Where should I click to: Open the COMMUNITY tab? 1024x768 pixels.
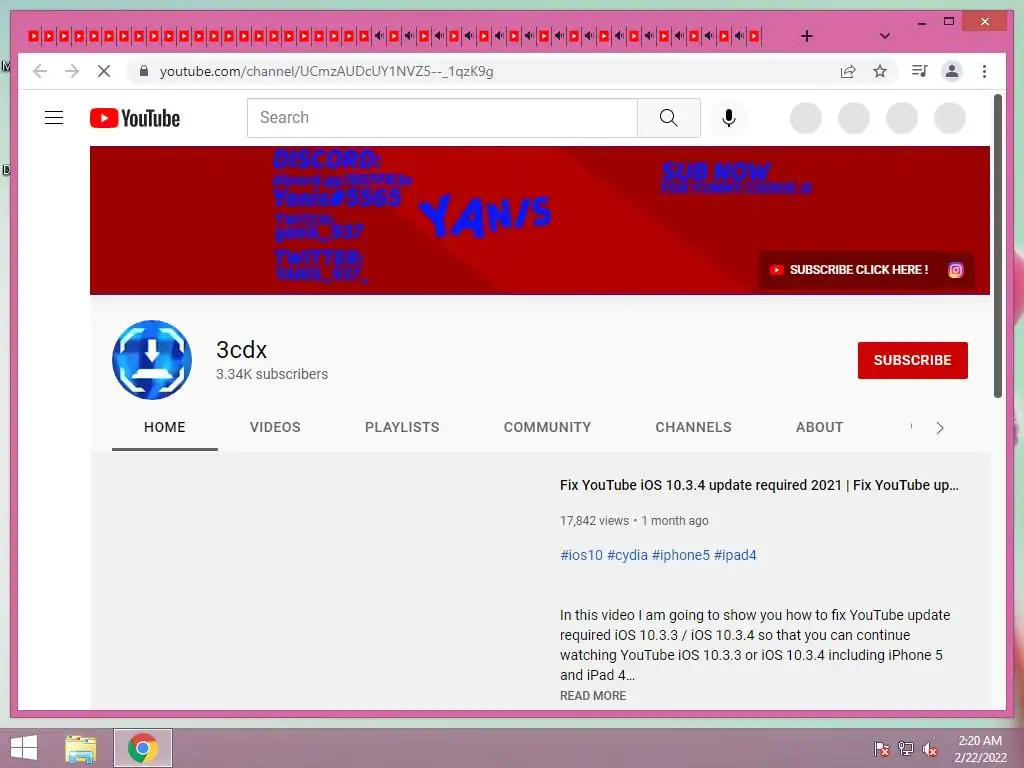coord(547,427)
